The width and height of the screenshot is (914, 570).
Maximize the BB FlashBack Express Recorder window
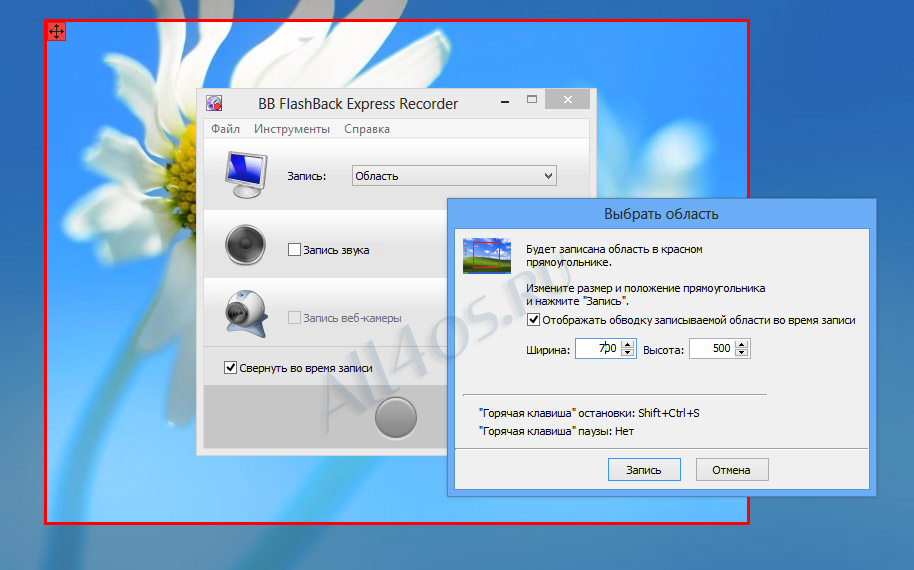(x=532, y=100)
